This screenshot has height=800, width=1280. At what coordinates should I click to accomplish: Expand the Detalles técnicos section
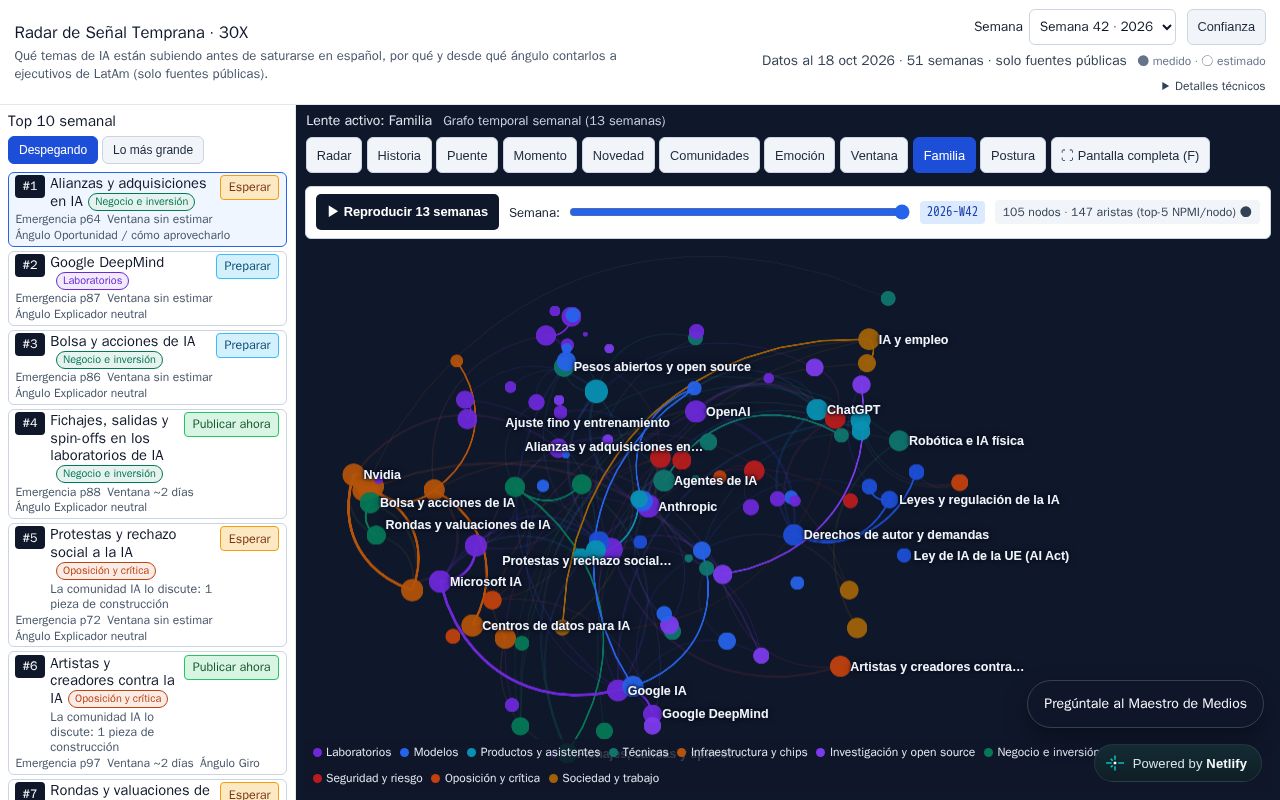click(1213, 86)
